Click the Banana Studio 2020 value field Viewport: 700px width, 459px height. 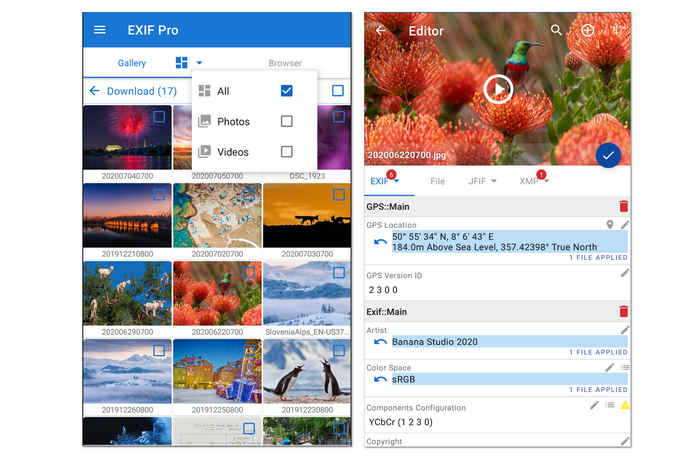(509, 342)
